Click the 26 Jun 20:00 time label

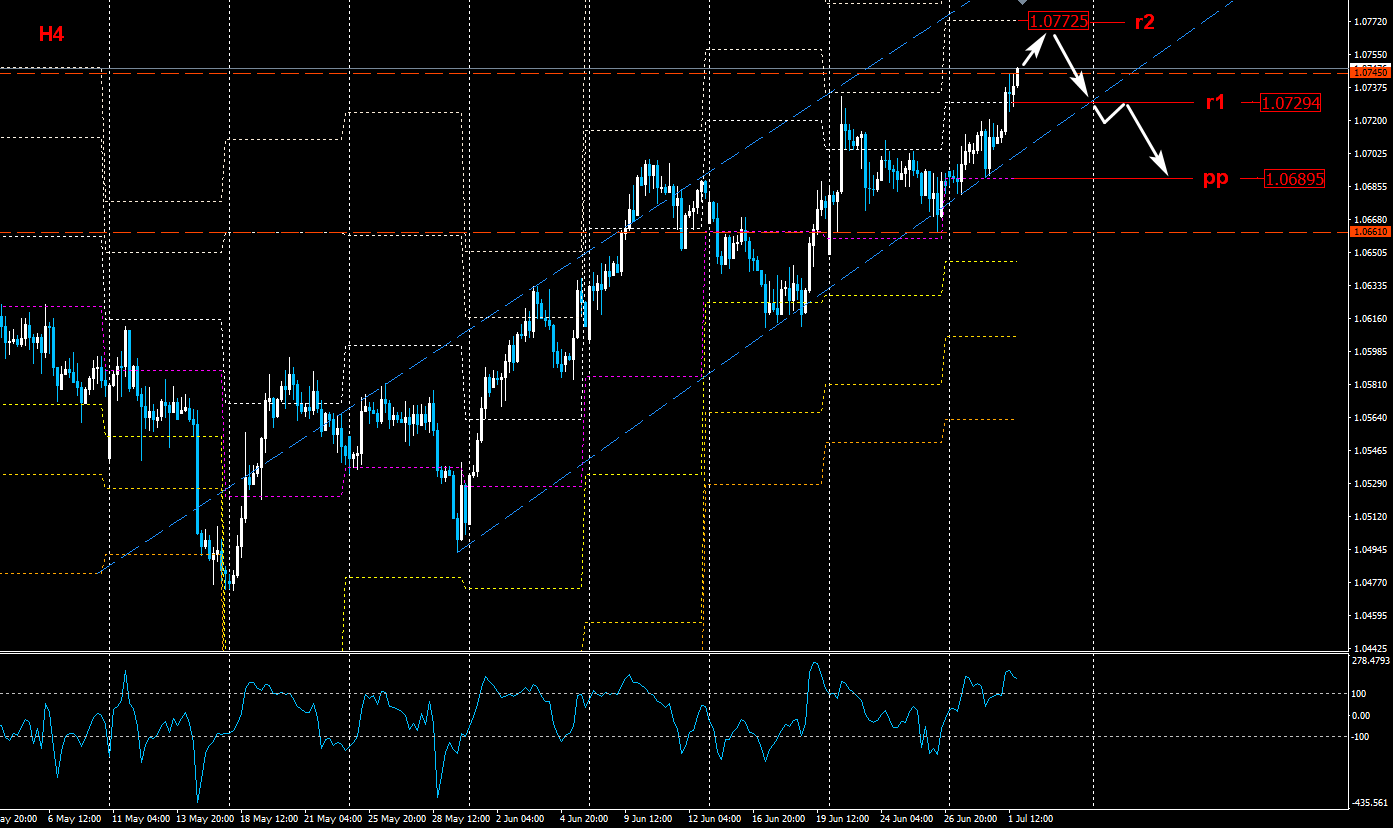[973, 818]
